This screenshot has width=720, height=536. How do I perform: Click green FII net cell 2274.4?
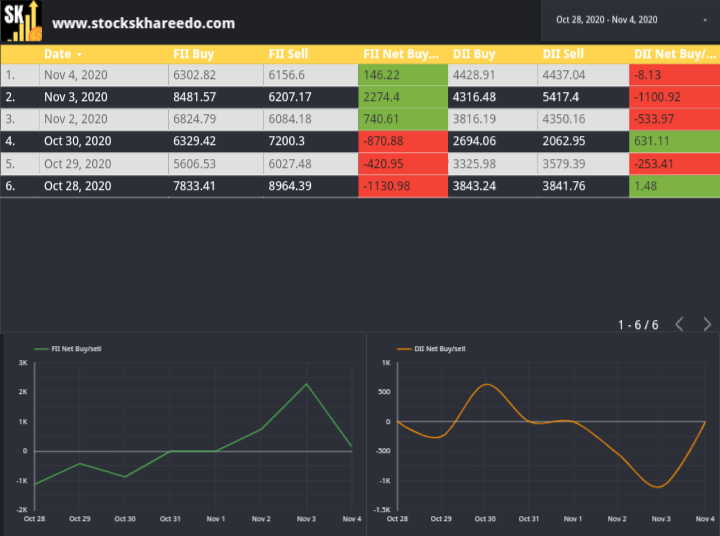[403, 97]
